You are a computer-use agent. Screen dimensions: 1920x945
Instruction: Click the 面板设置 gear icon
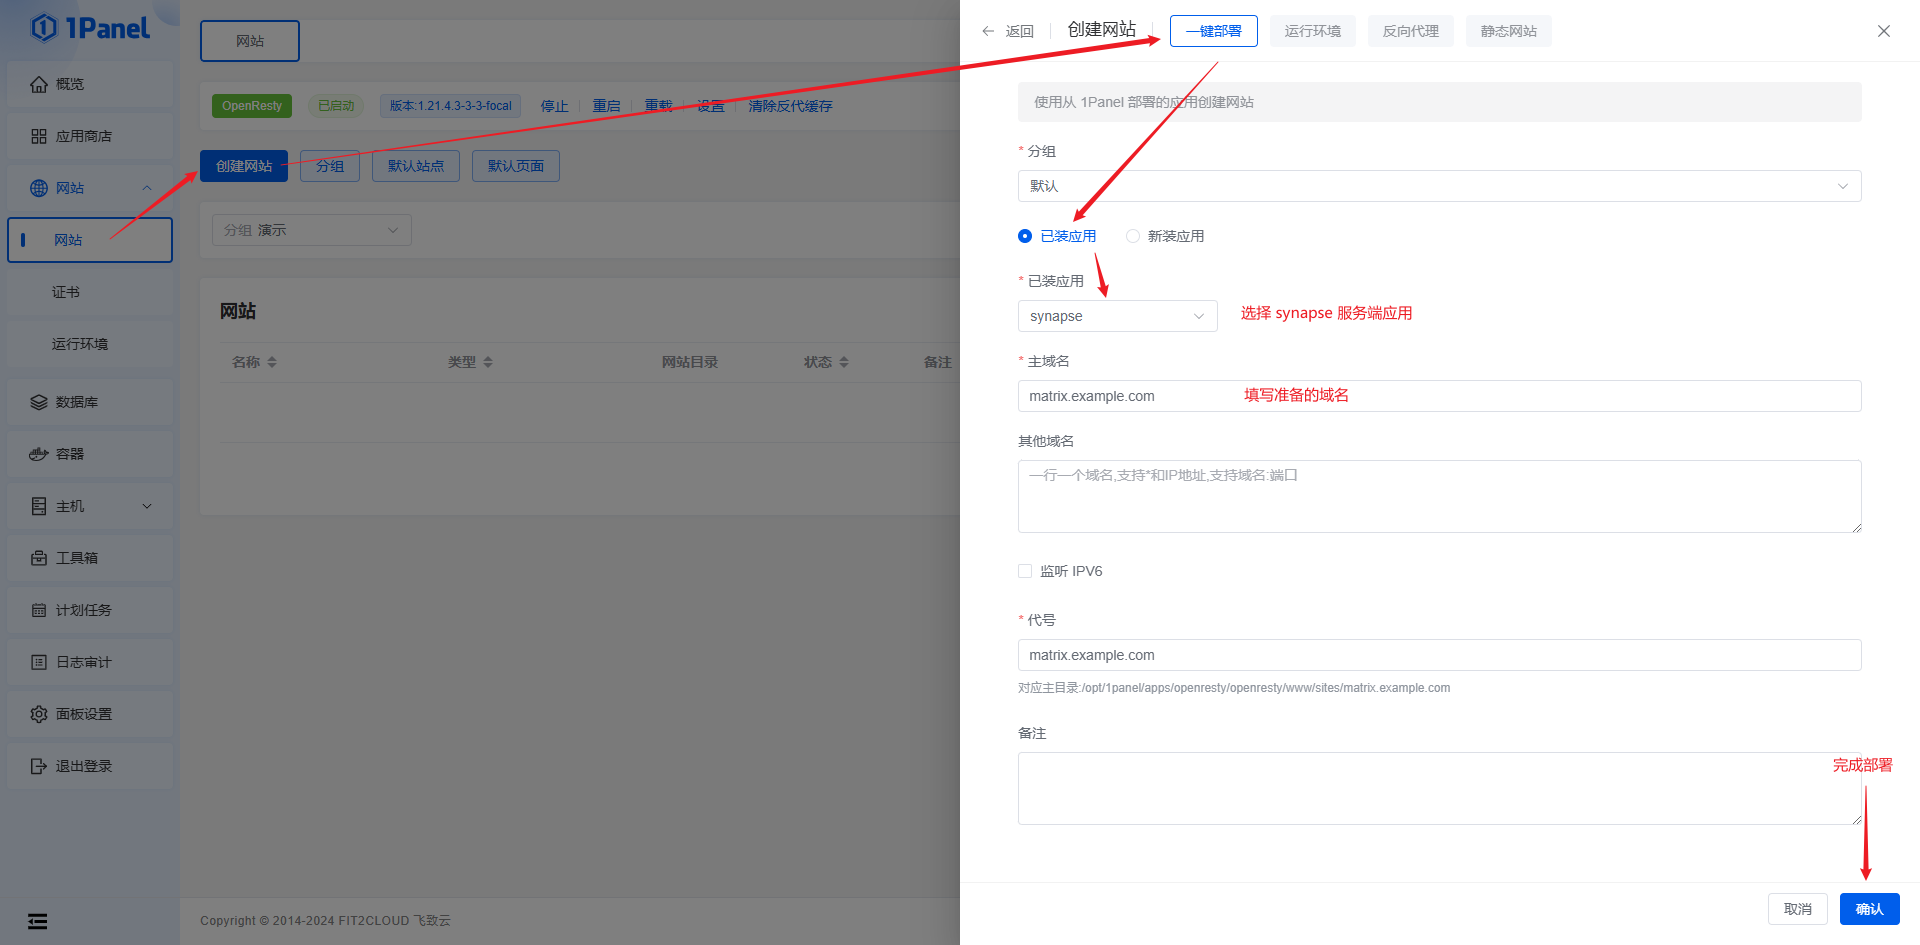pos(39,714)
